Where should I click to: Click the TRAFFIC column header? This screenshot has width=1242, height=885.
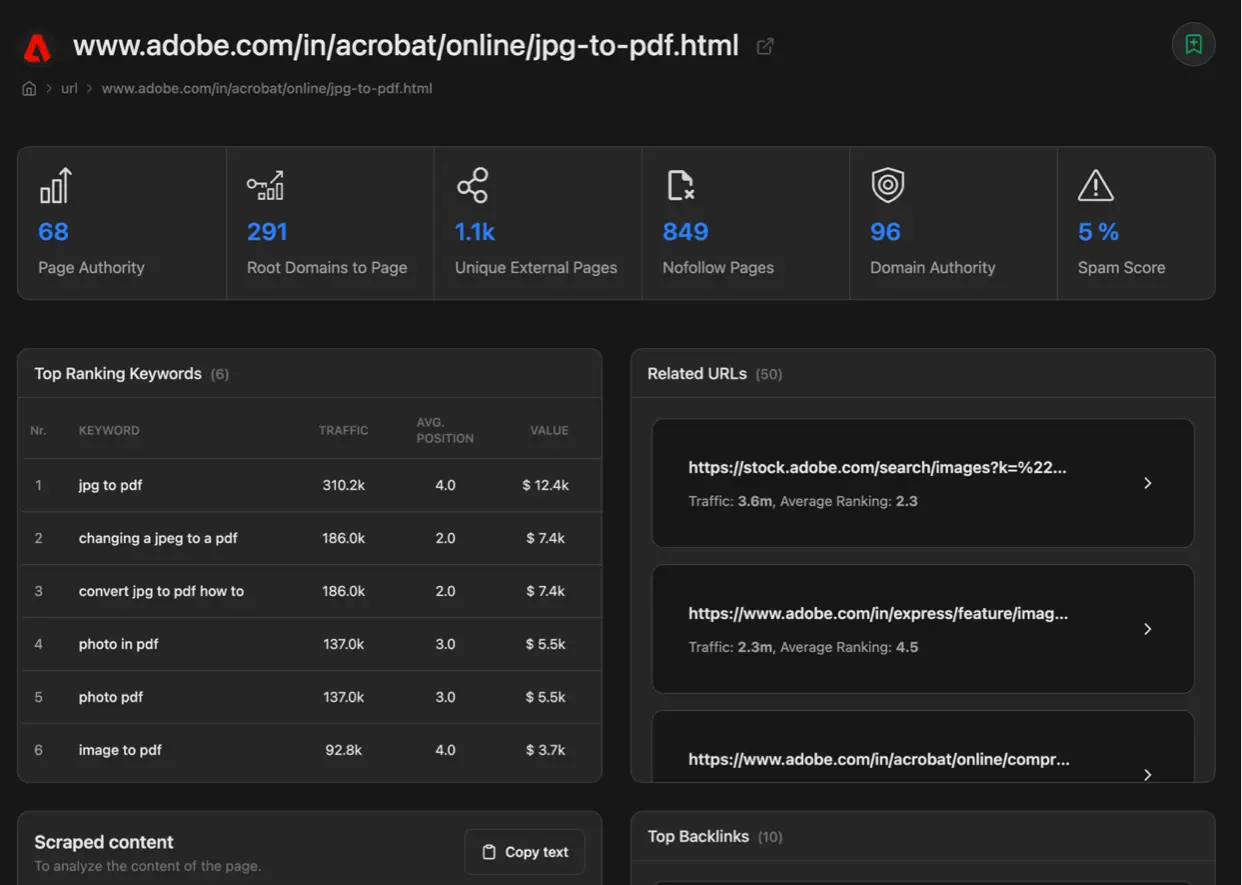pyautogui.click(x=343, y=430)
